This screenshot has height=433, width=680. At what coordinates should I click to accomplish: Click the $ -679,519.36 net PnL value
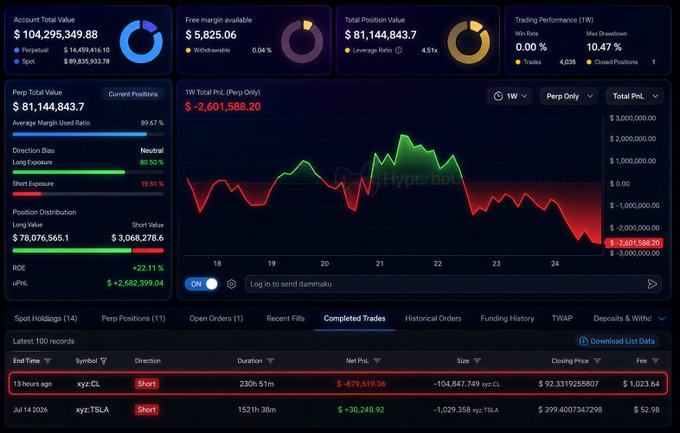(361, 384)
